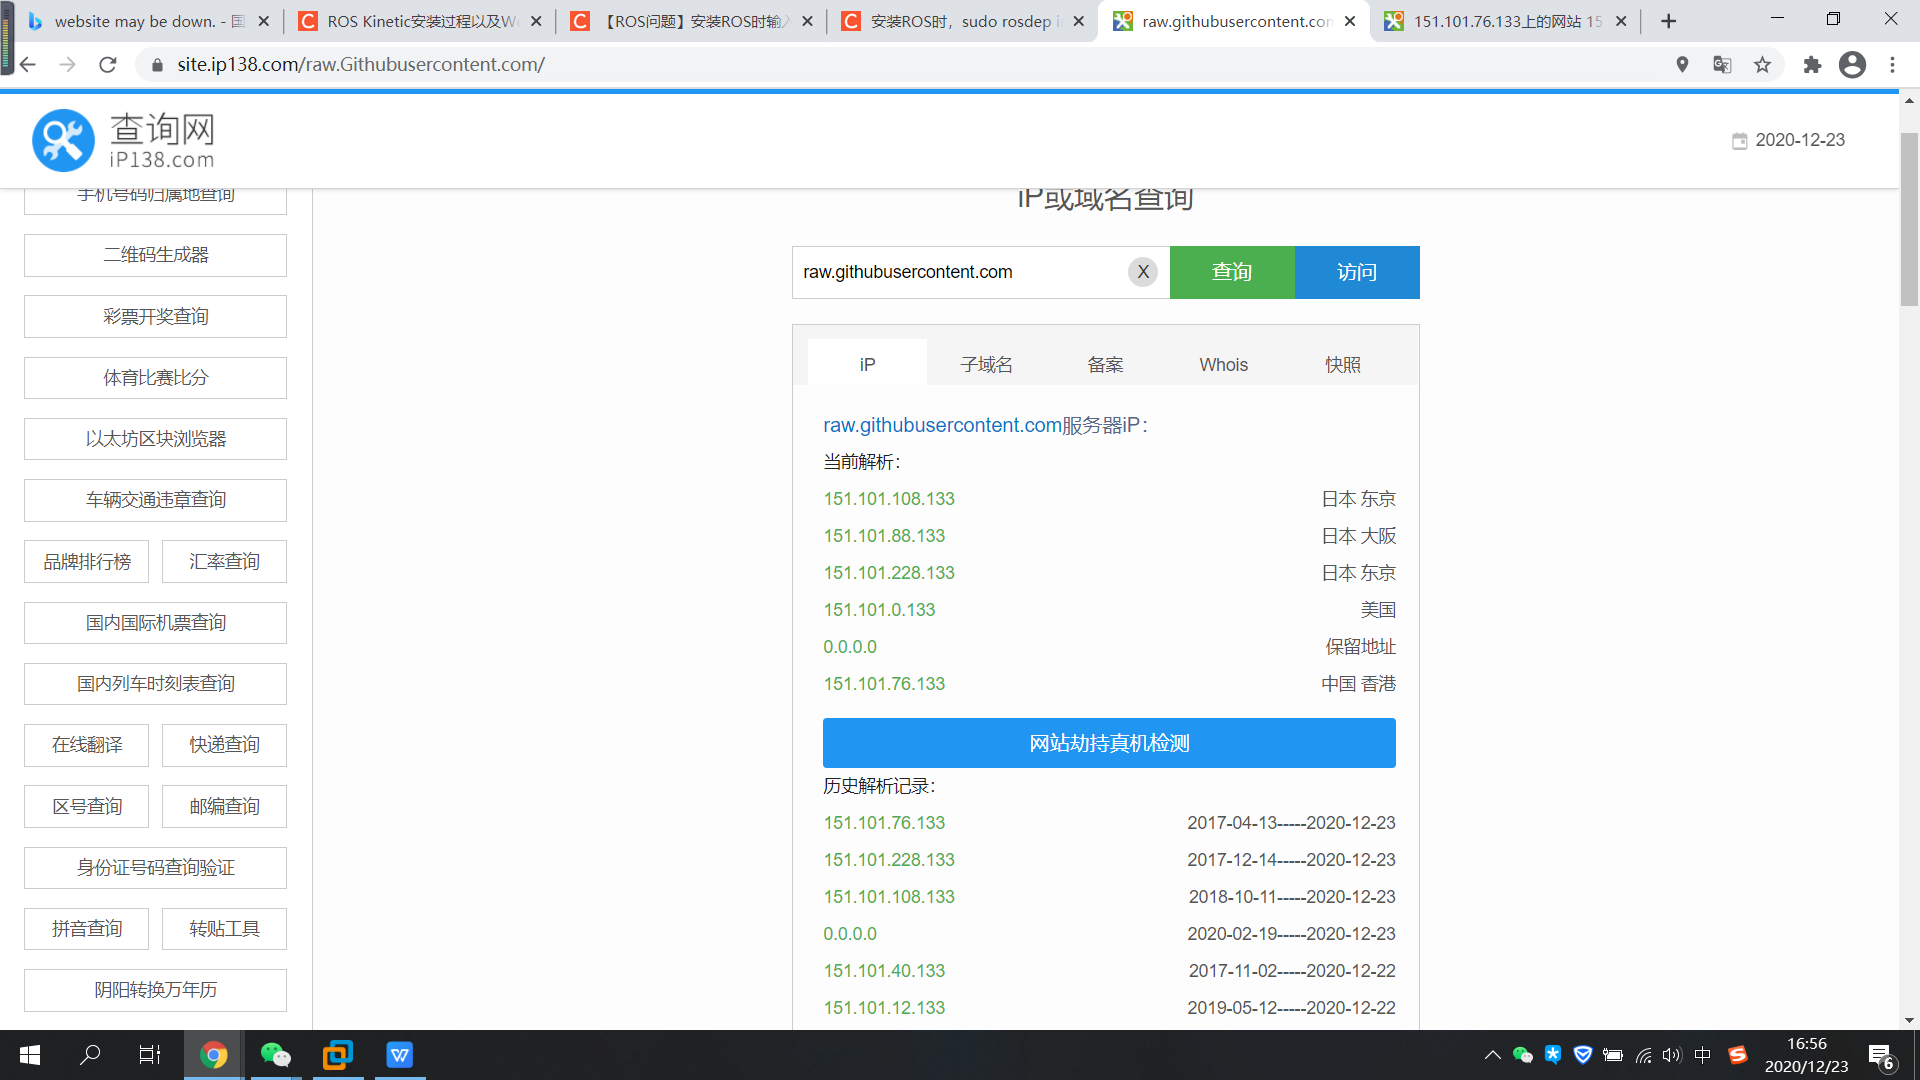This screenshot has width=1920, height=1080.
Task: Go back to previous page in browser
Action: tap(28, 65)
